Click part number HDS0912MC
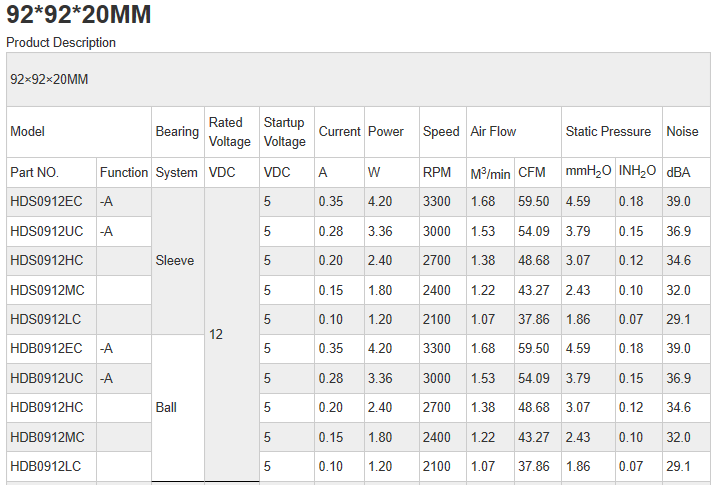This screenshot has height=485, width=714. [x=46, y=290]
